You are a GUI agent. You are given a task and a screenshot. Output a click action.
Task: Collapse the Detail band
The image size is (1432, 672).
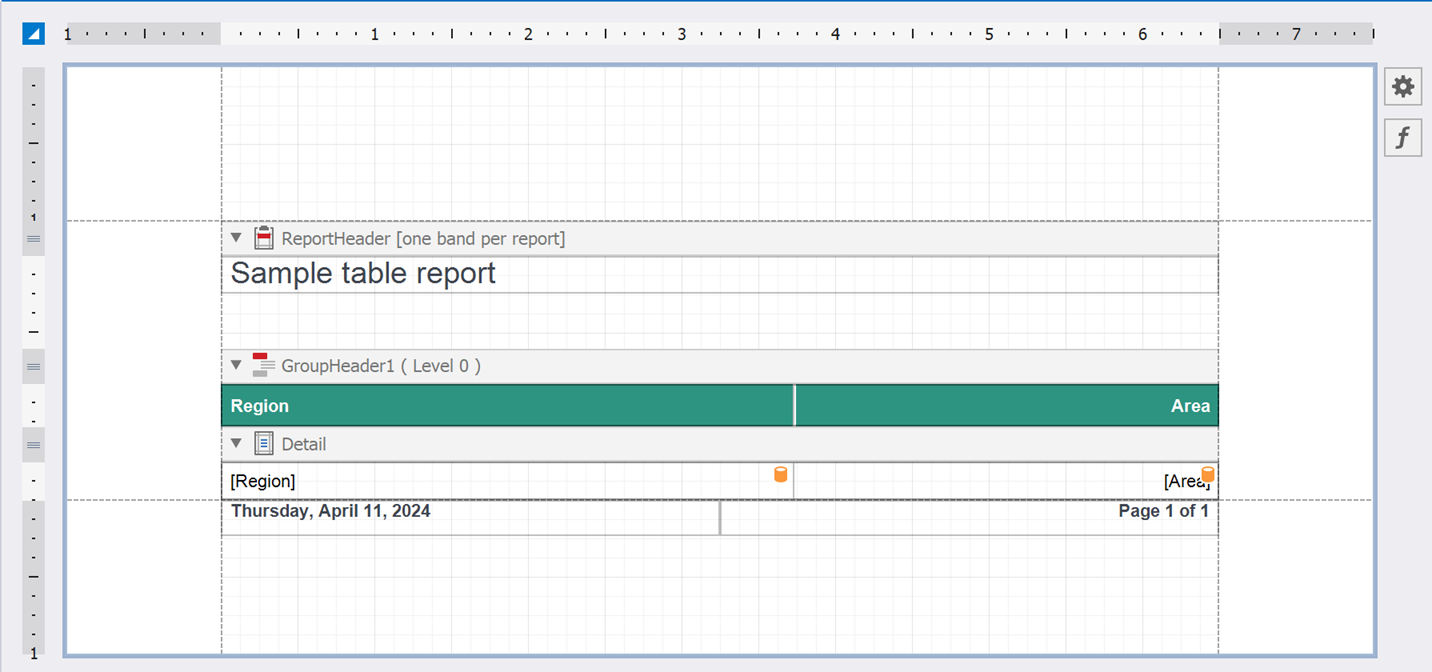pyautogui.click(x=236, y=443)
